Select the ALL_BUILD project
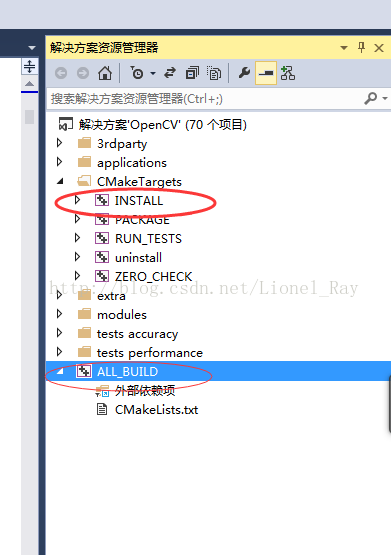The height and width of the screenshot is (555, 391). click(127, 372)
